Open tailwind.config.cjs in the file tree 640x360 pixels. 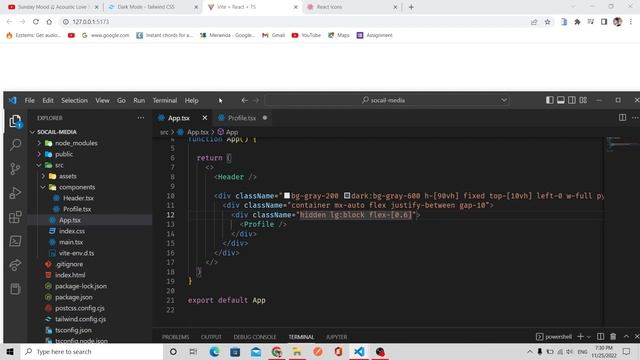pos(80,320)
